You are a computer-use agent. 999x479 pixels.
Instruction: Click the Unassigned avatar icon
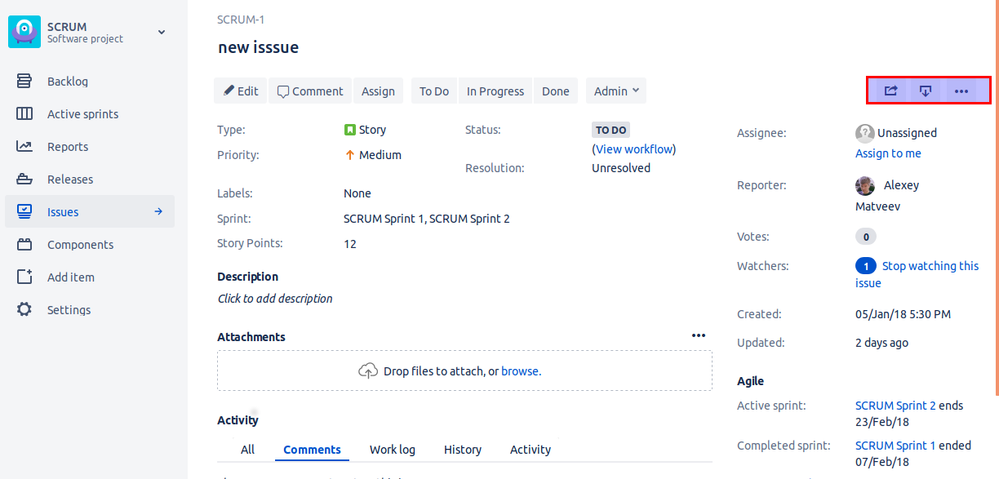[x=865, y=133]
